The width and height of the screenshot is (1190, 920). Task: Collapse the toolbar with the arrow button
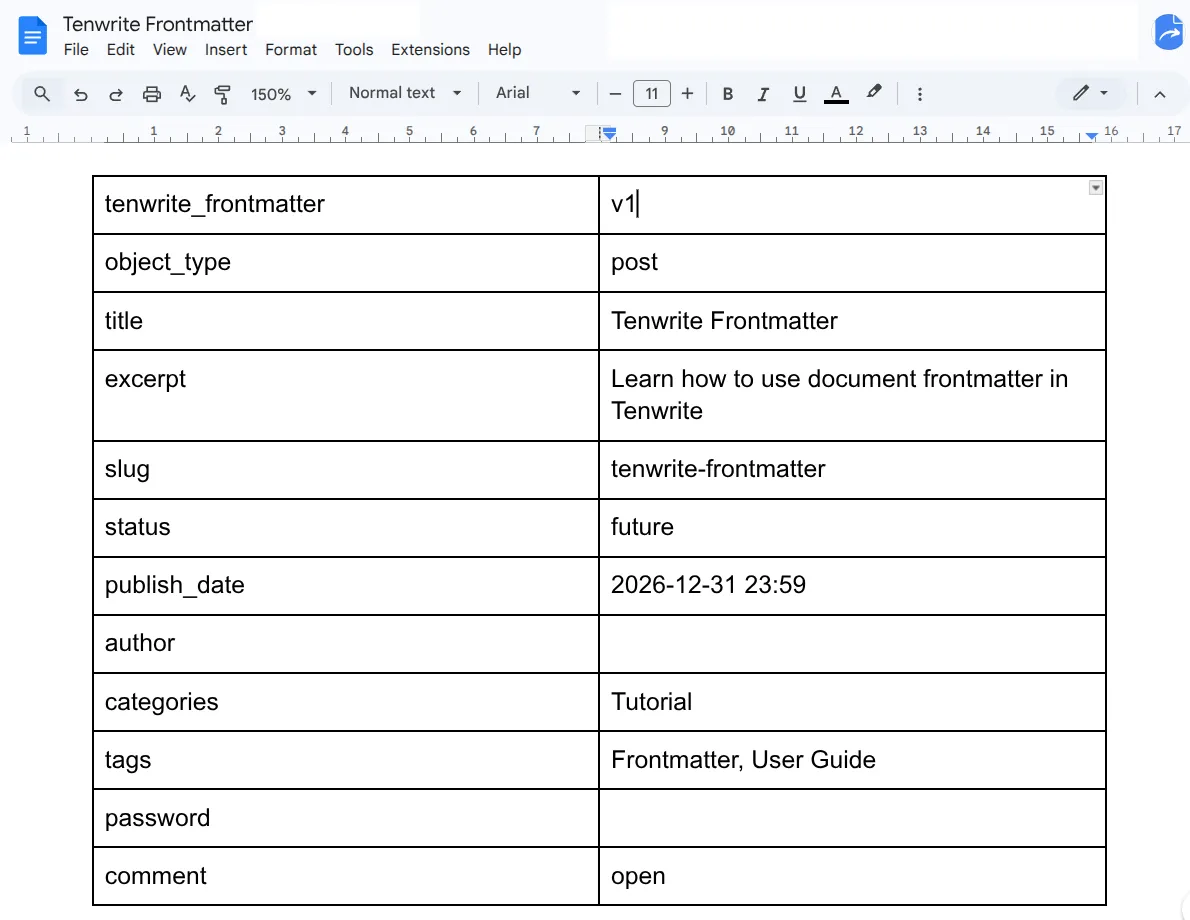click(1159, 93)
